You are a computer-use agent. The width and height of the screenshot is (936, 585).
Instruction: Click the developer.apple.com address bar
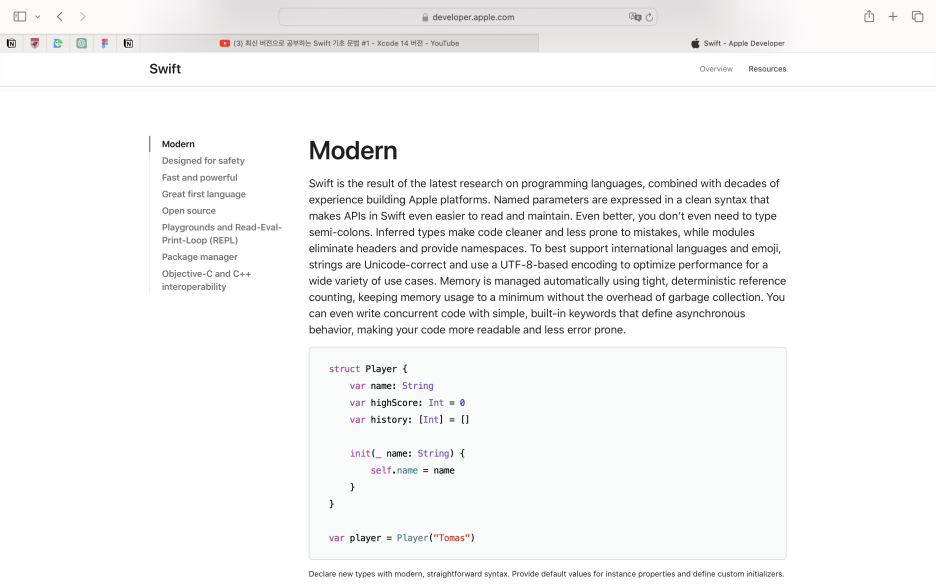467,17
